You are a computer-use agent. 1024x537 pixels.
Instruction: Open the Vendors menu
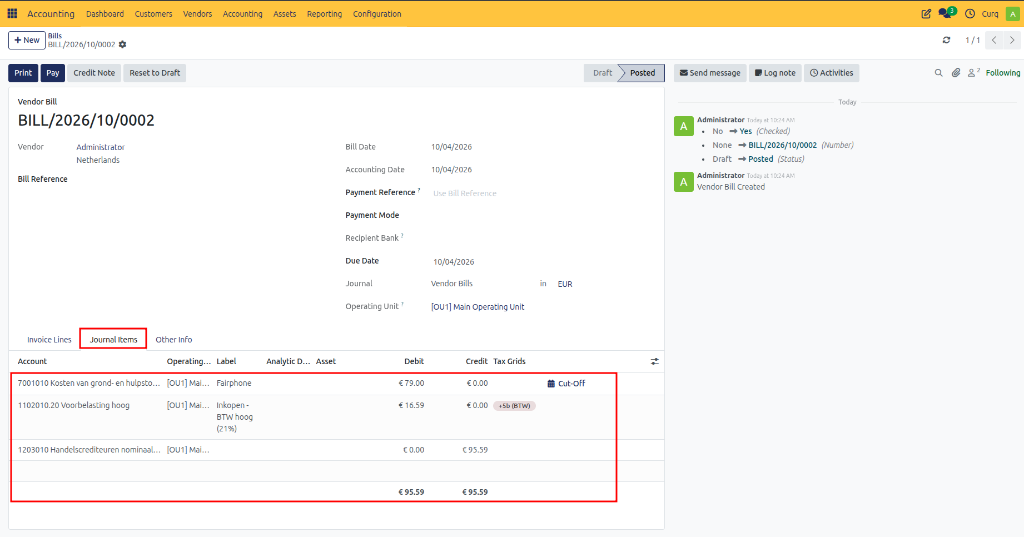pyautogui.click(x=197, y=14)
